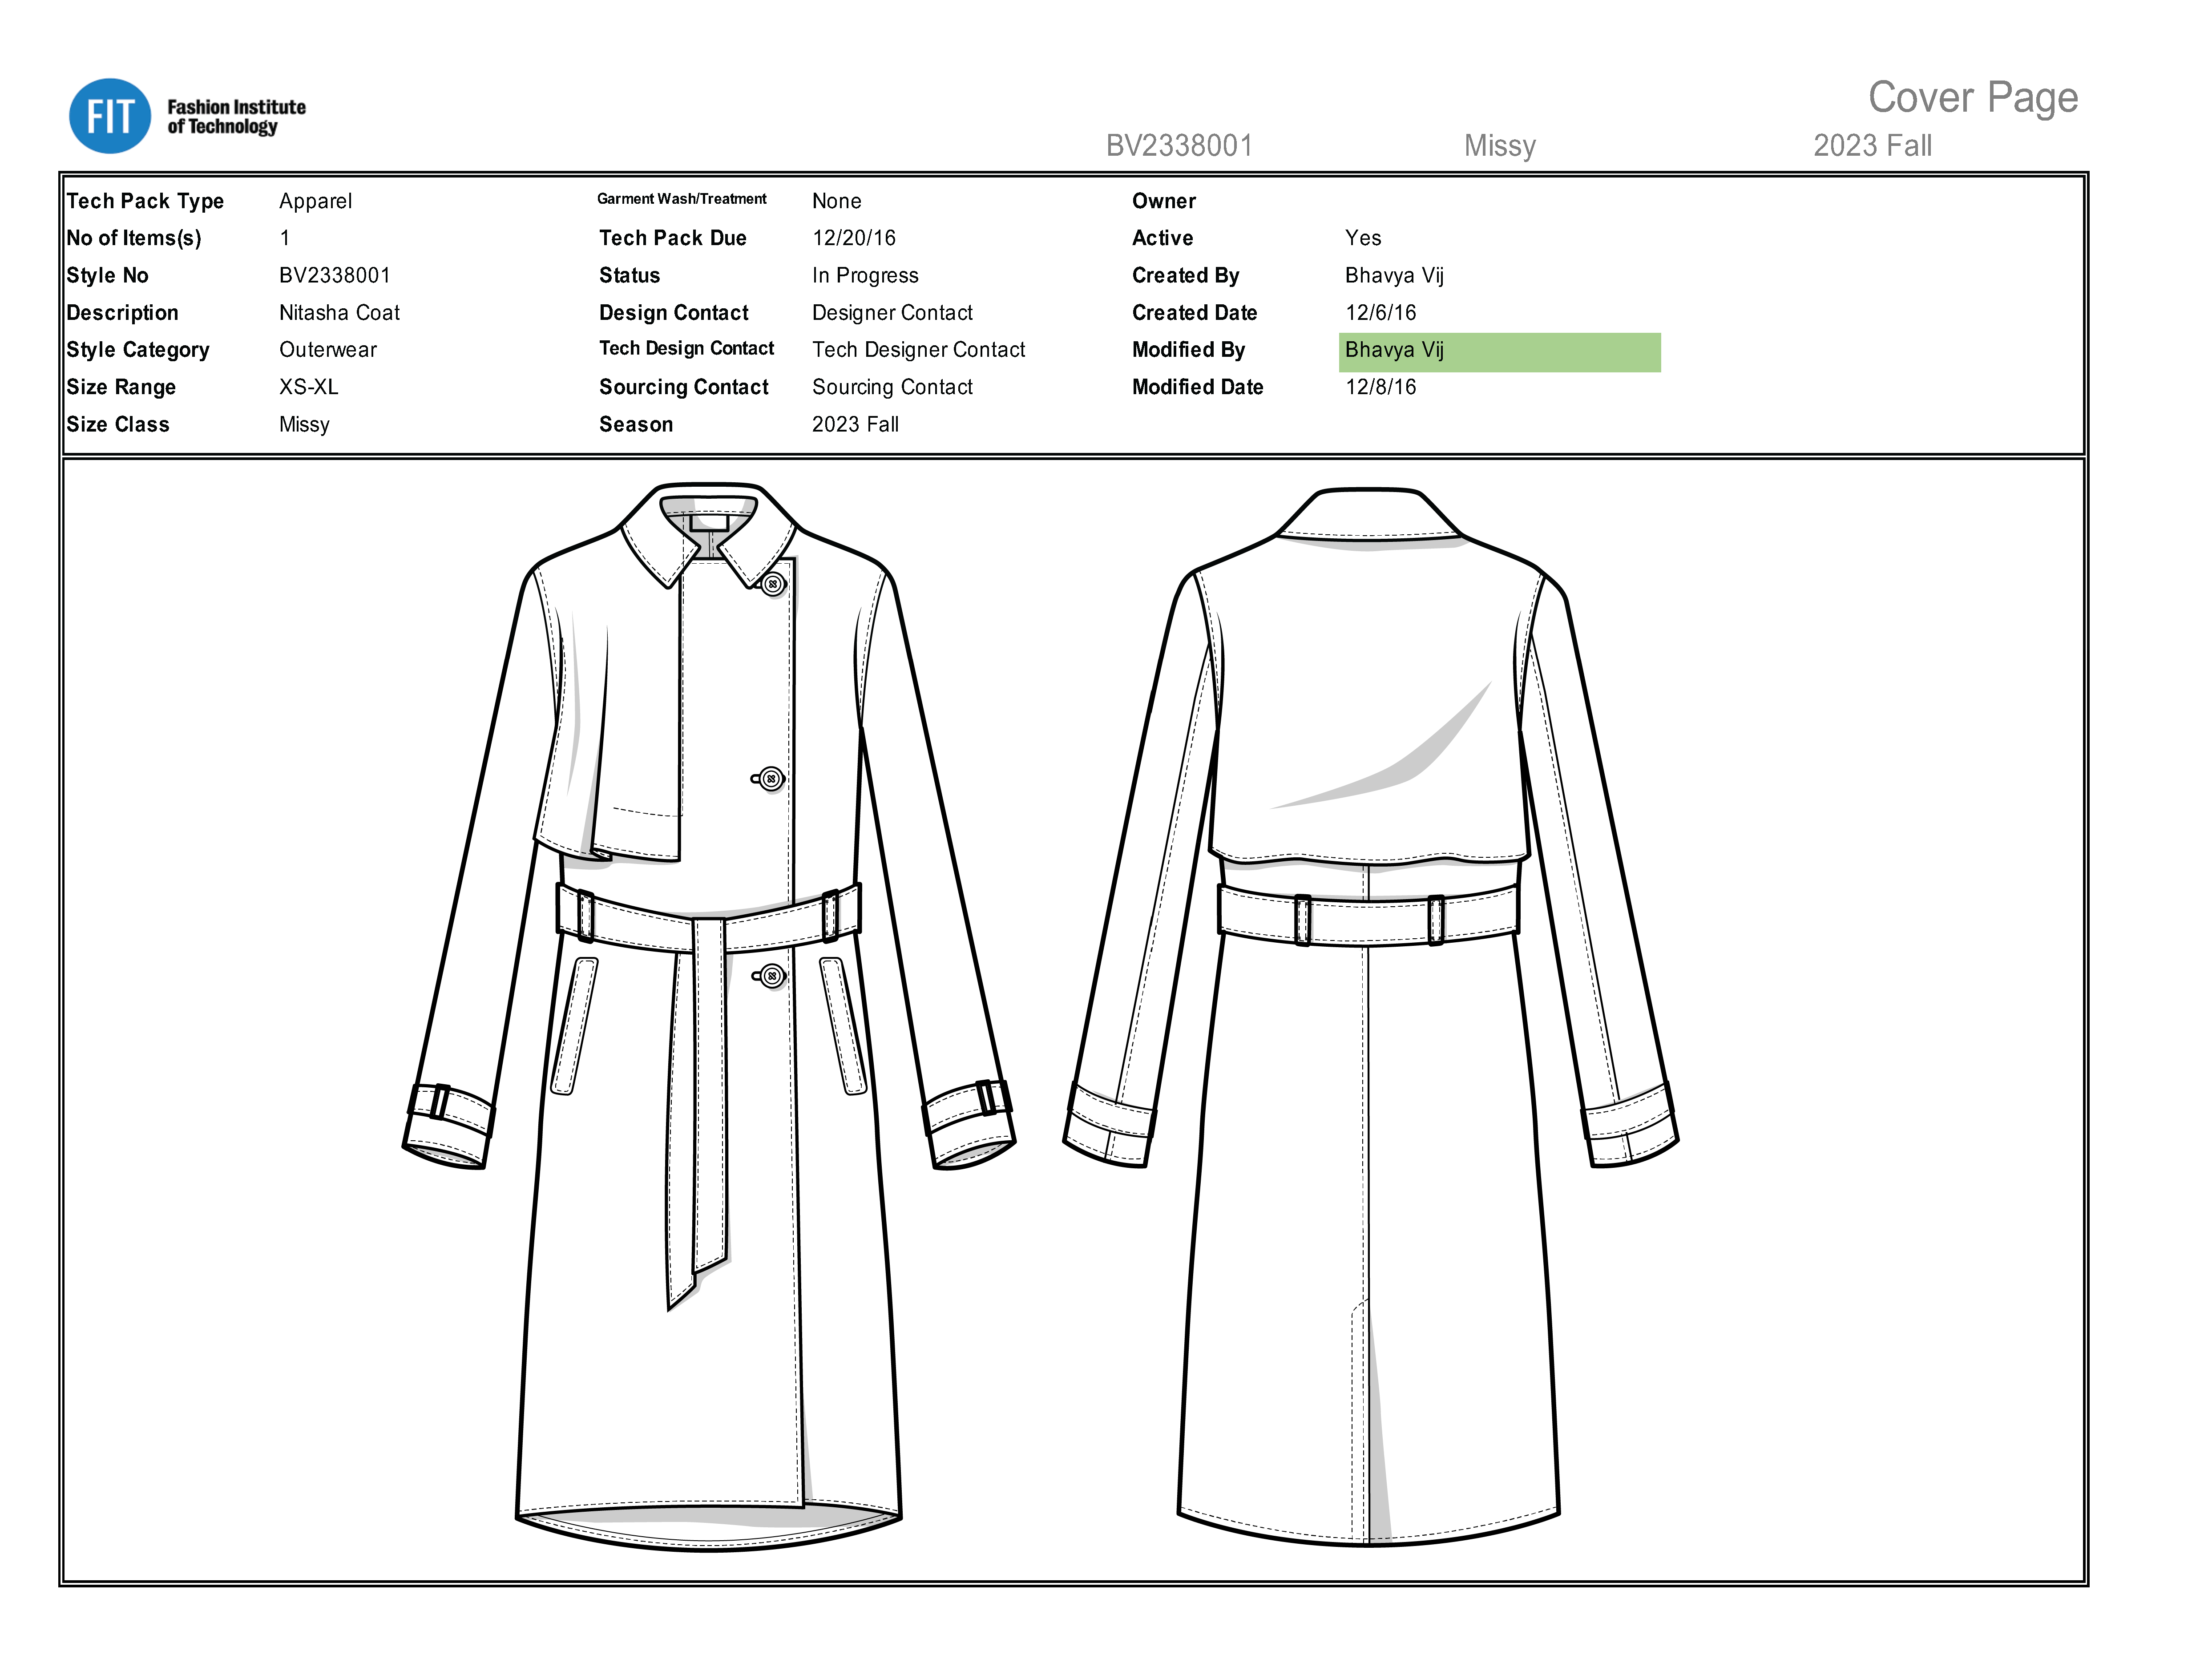
Task: Click the 'Description' label
Action: 122,313
